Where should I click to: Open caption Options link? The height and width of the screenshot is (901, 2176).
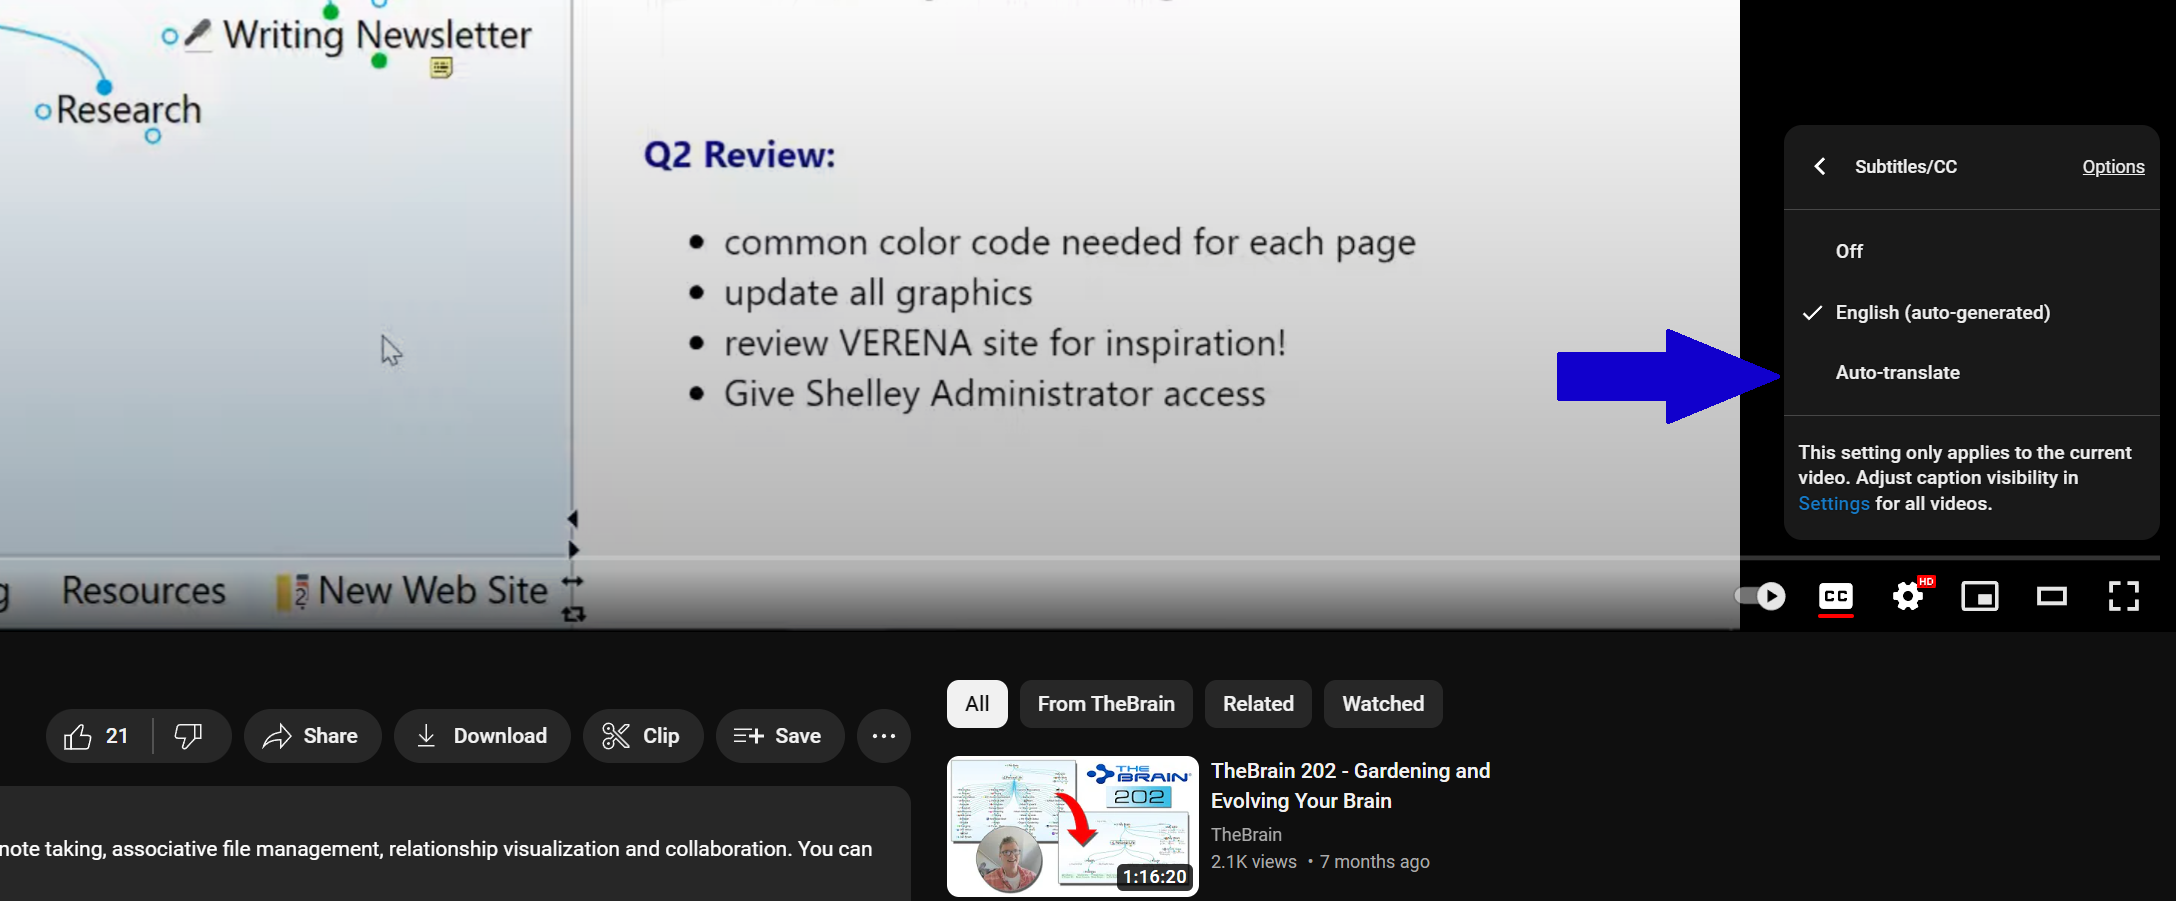(x=2113, y=167)
